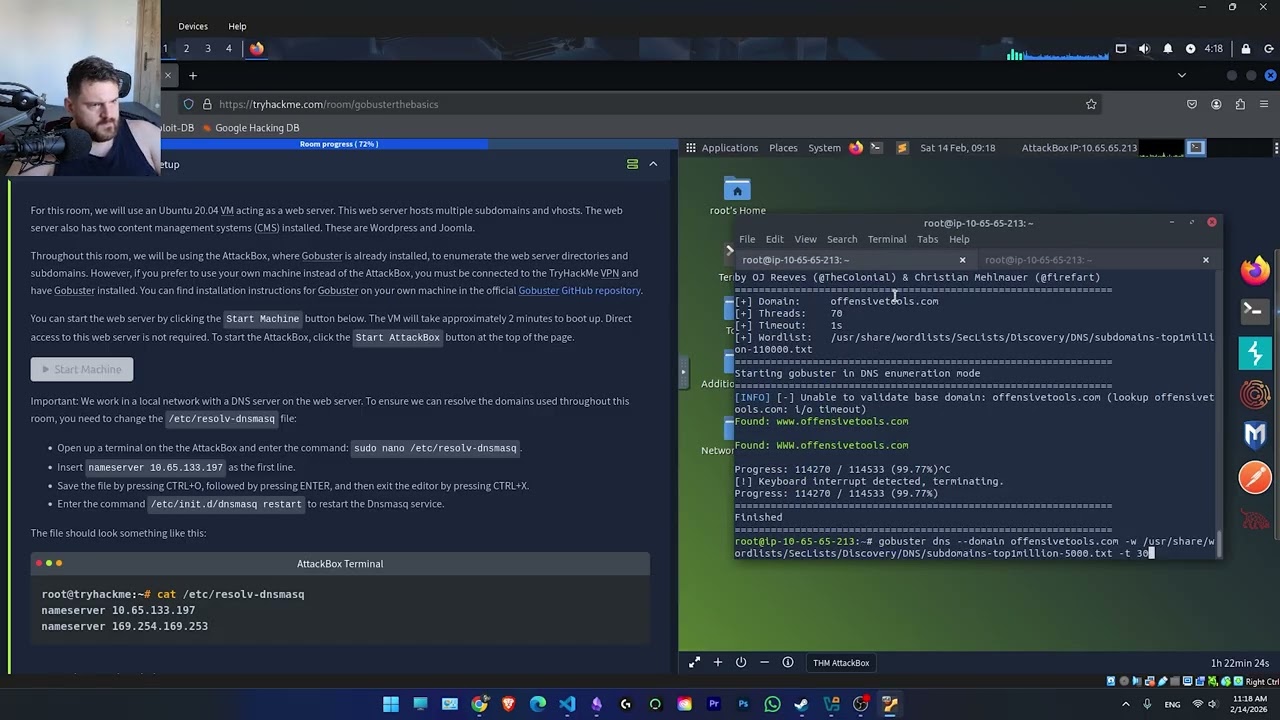Click the power icon in AttackBox bottom bar
This screenshot has height=720, width=1280.
point(741,662)
